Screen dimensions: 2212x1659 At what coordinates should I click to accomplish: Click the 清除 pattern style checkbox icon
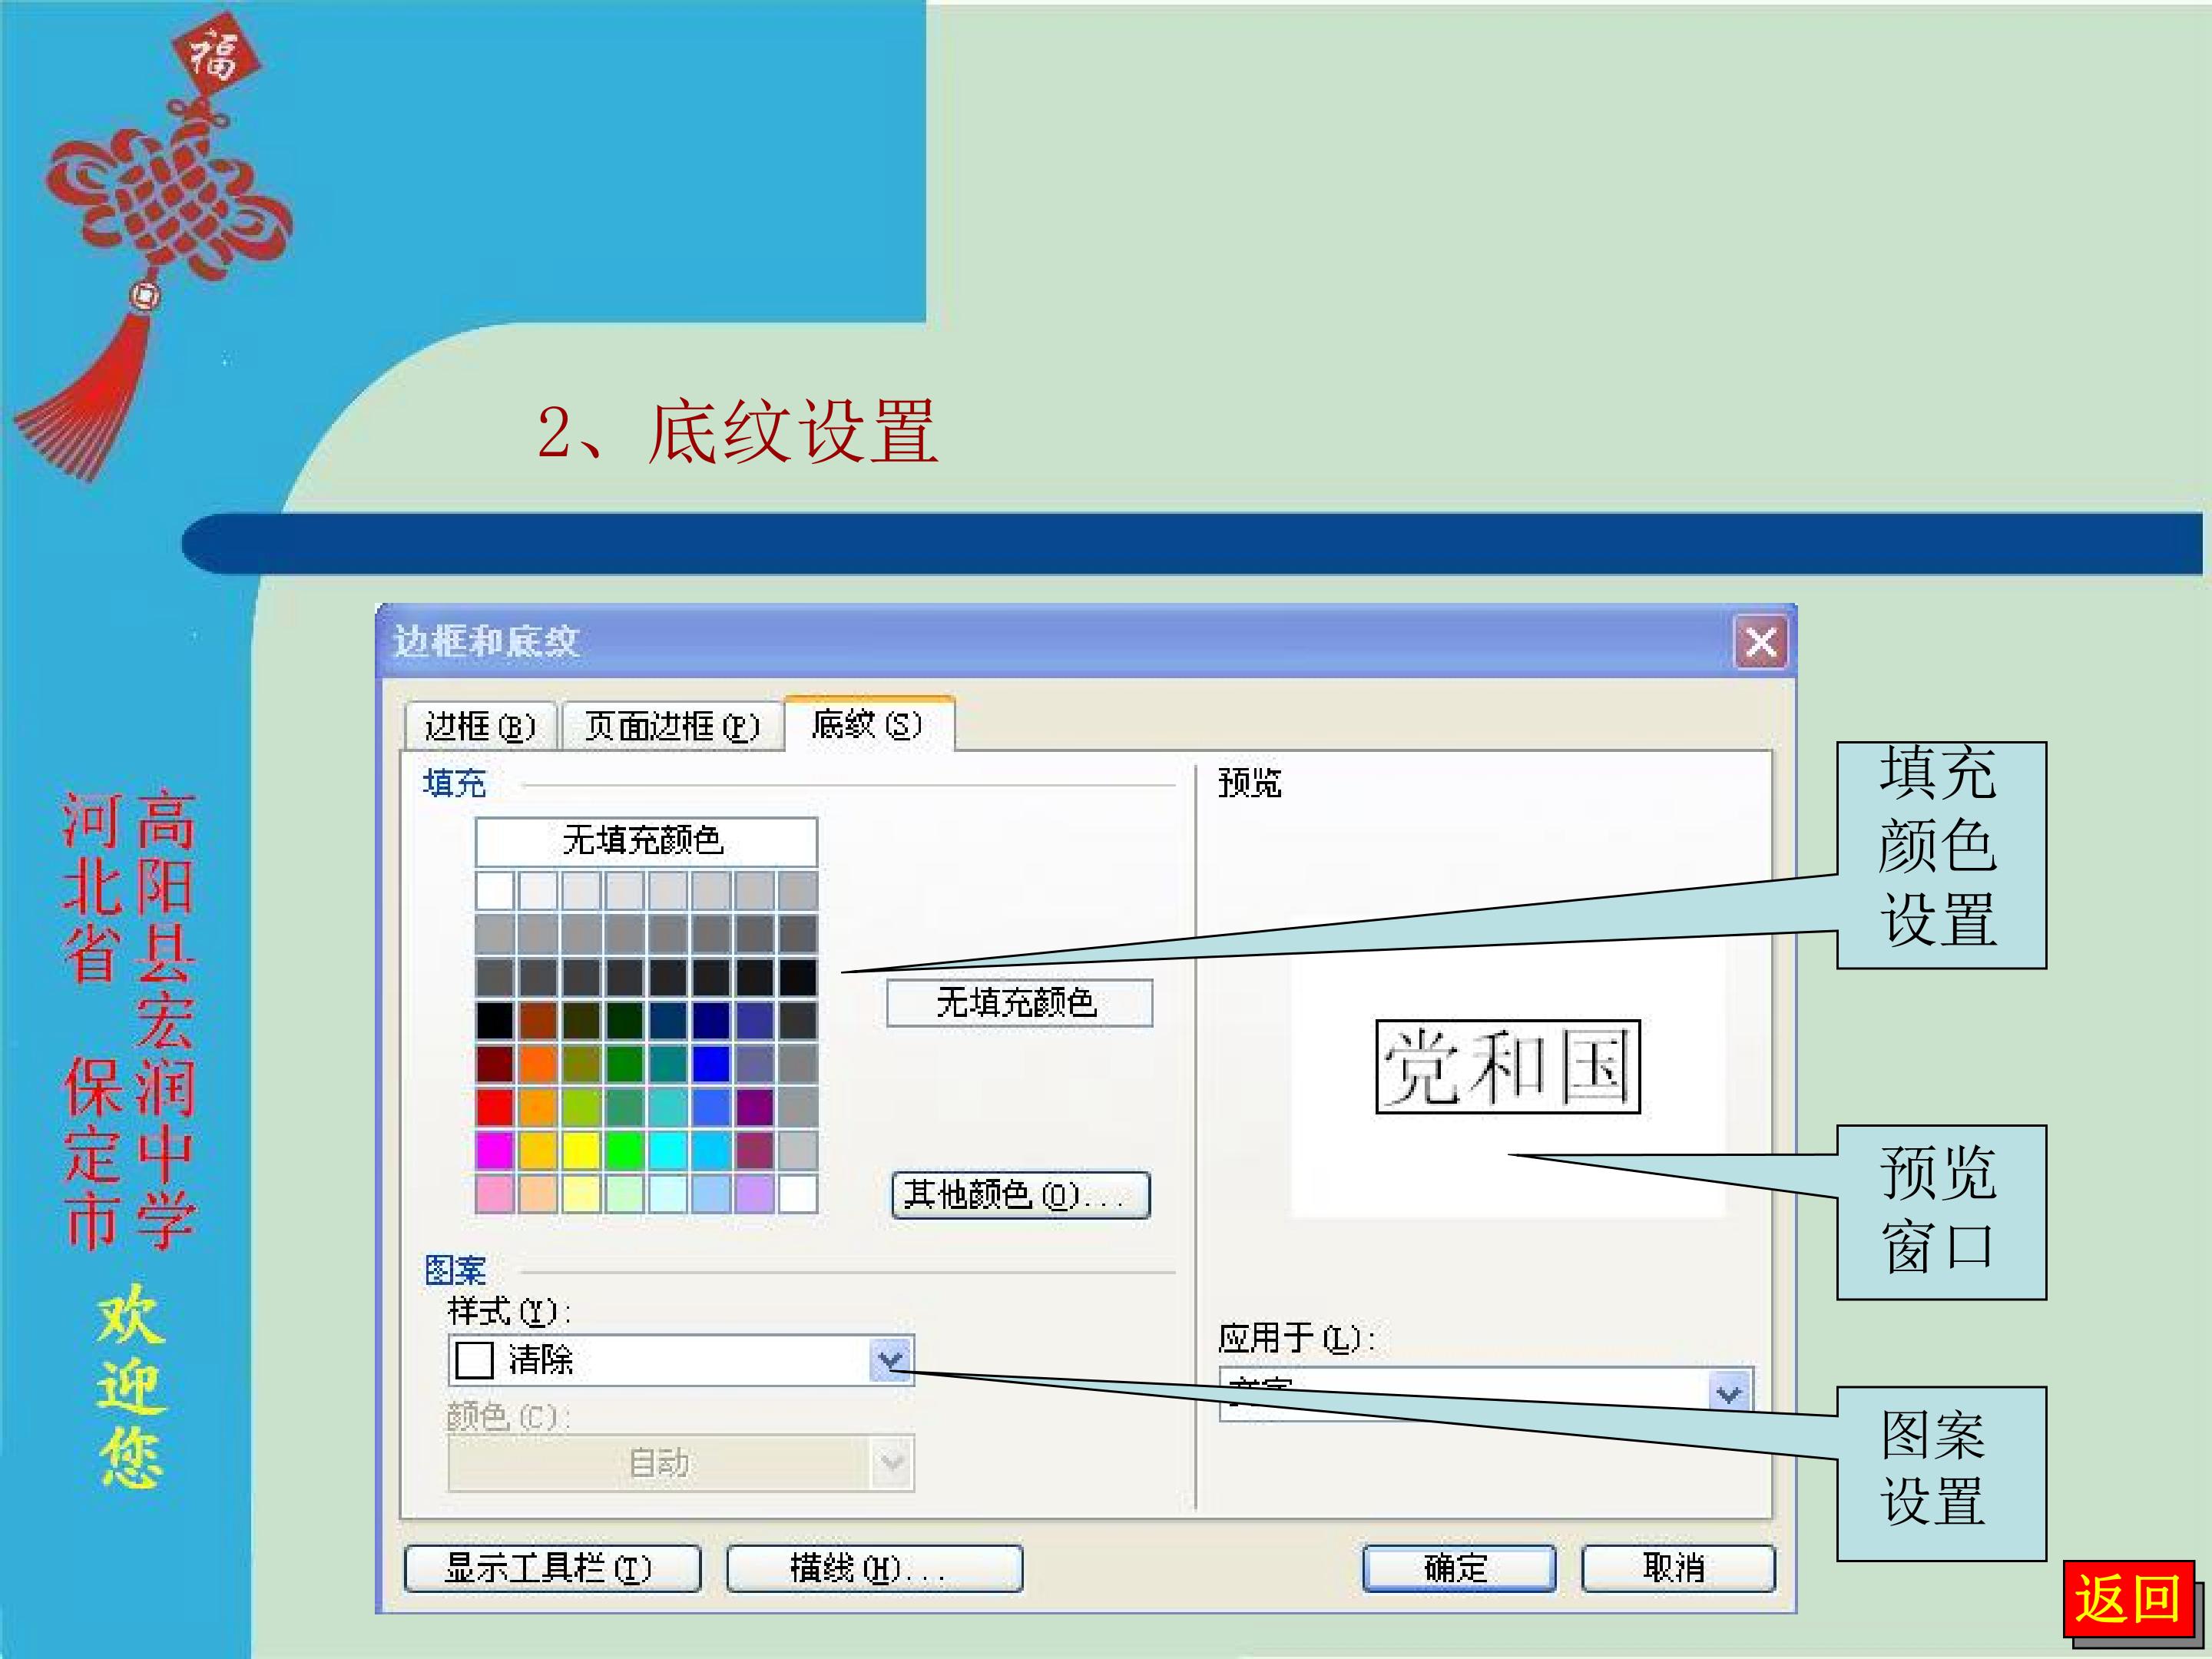pos(474,1360)
